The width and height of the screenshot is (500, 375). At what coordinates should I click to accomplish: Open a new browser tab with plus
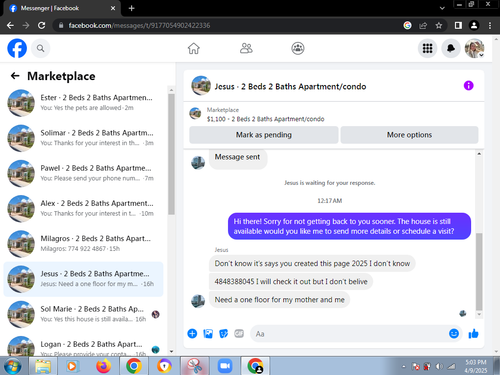point(132,8)
